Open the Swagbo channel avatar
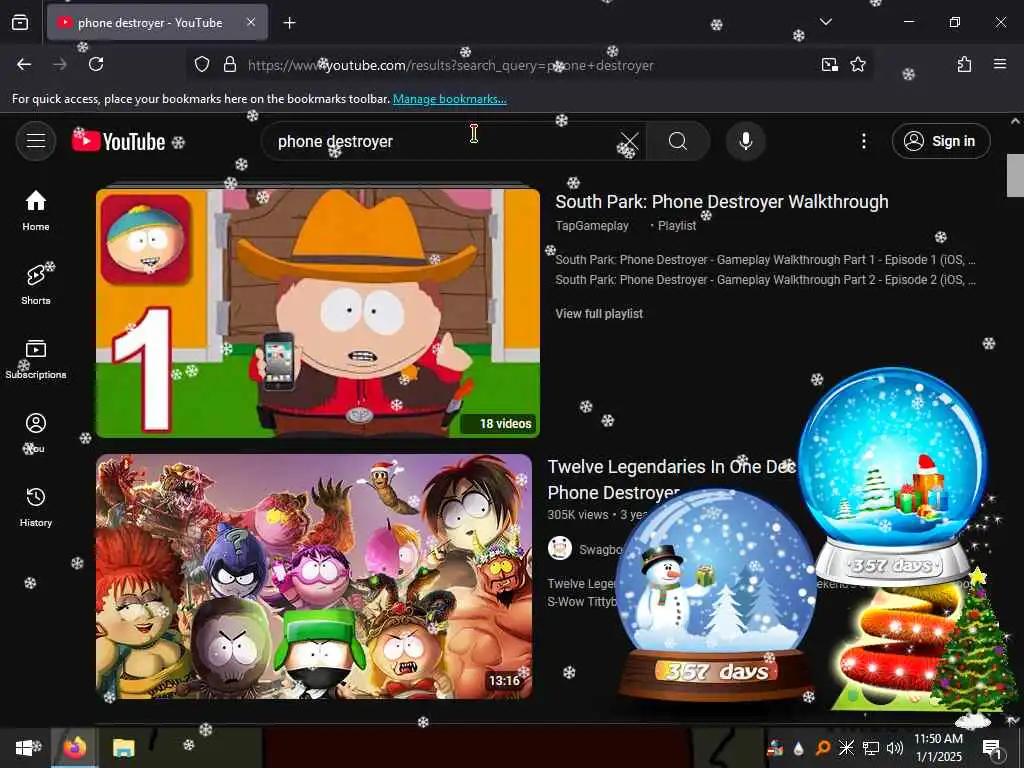 tap(560, 548)
